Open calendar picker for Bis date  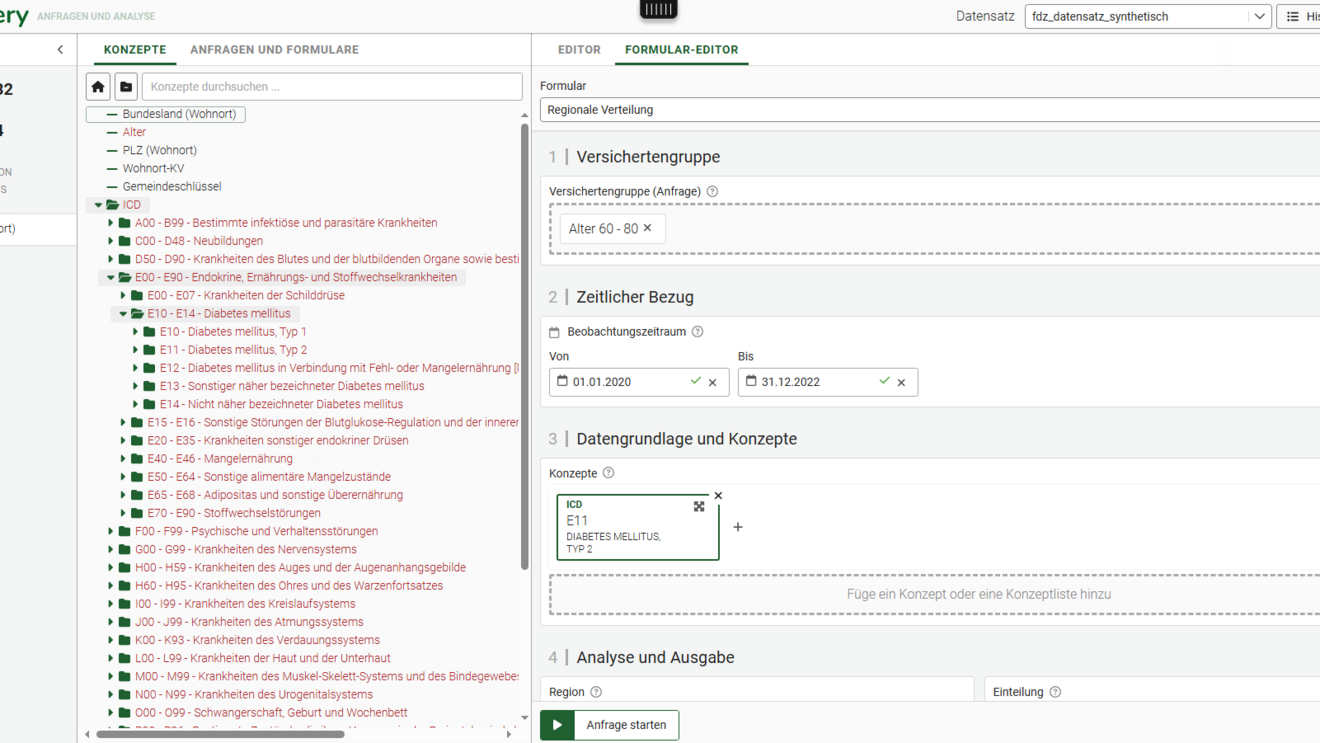[x=751, y=381]
